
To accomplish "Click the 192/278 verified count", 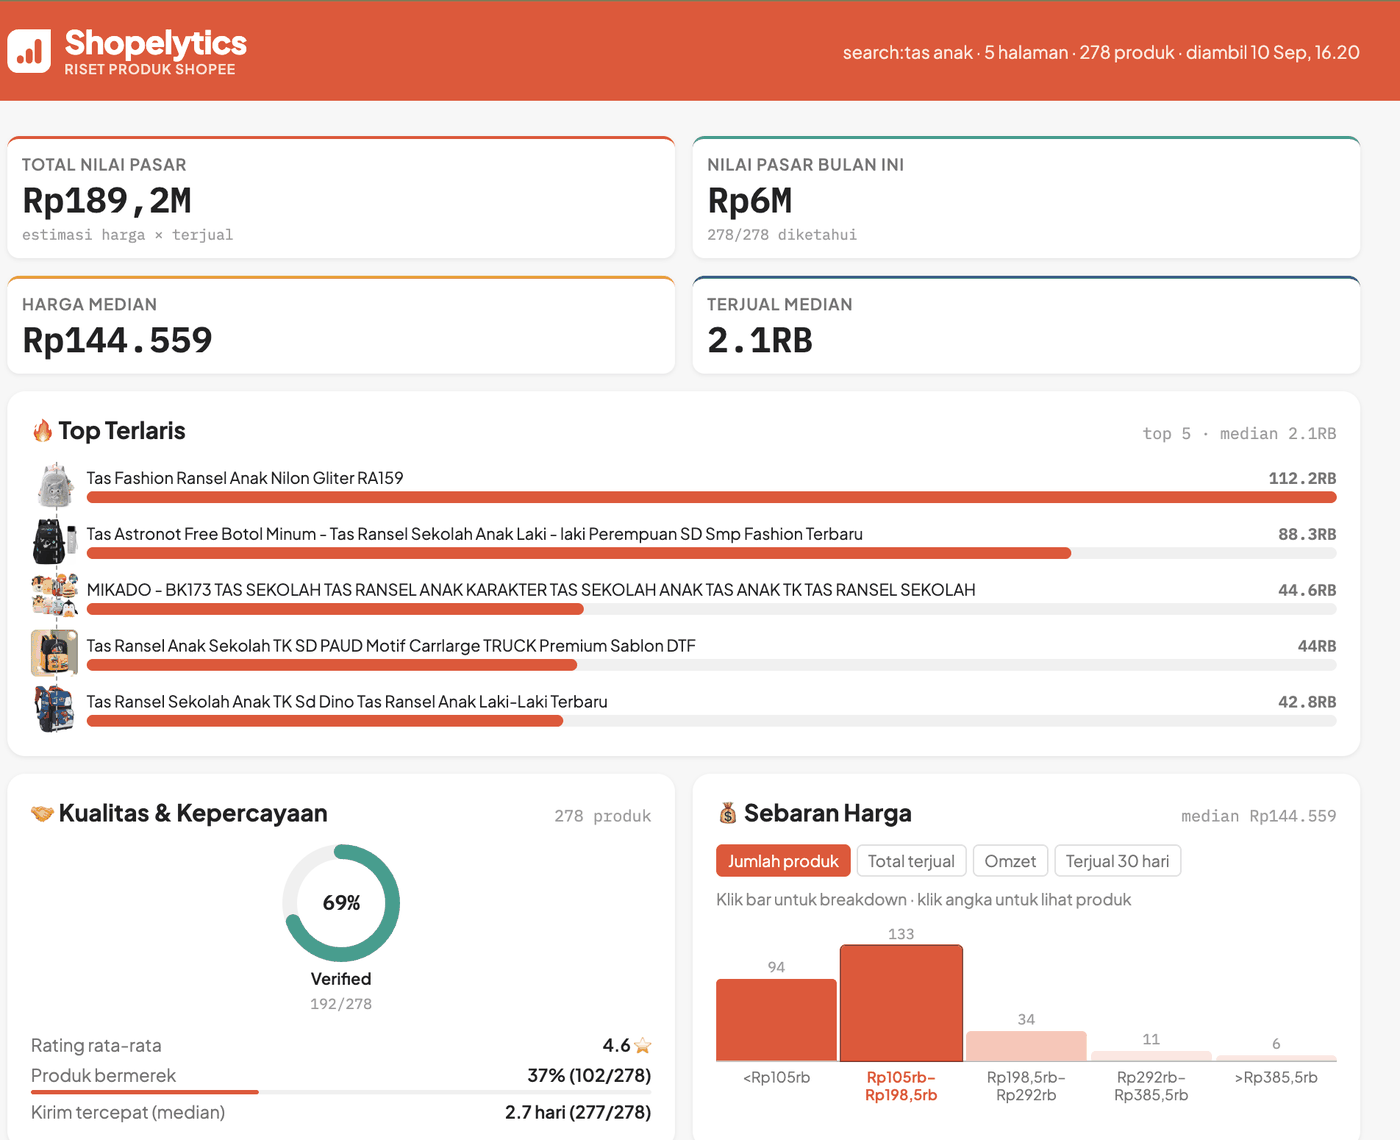I will pyautogui.click(x=341, y=1004).
